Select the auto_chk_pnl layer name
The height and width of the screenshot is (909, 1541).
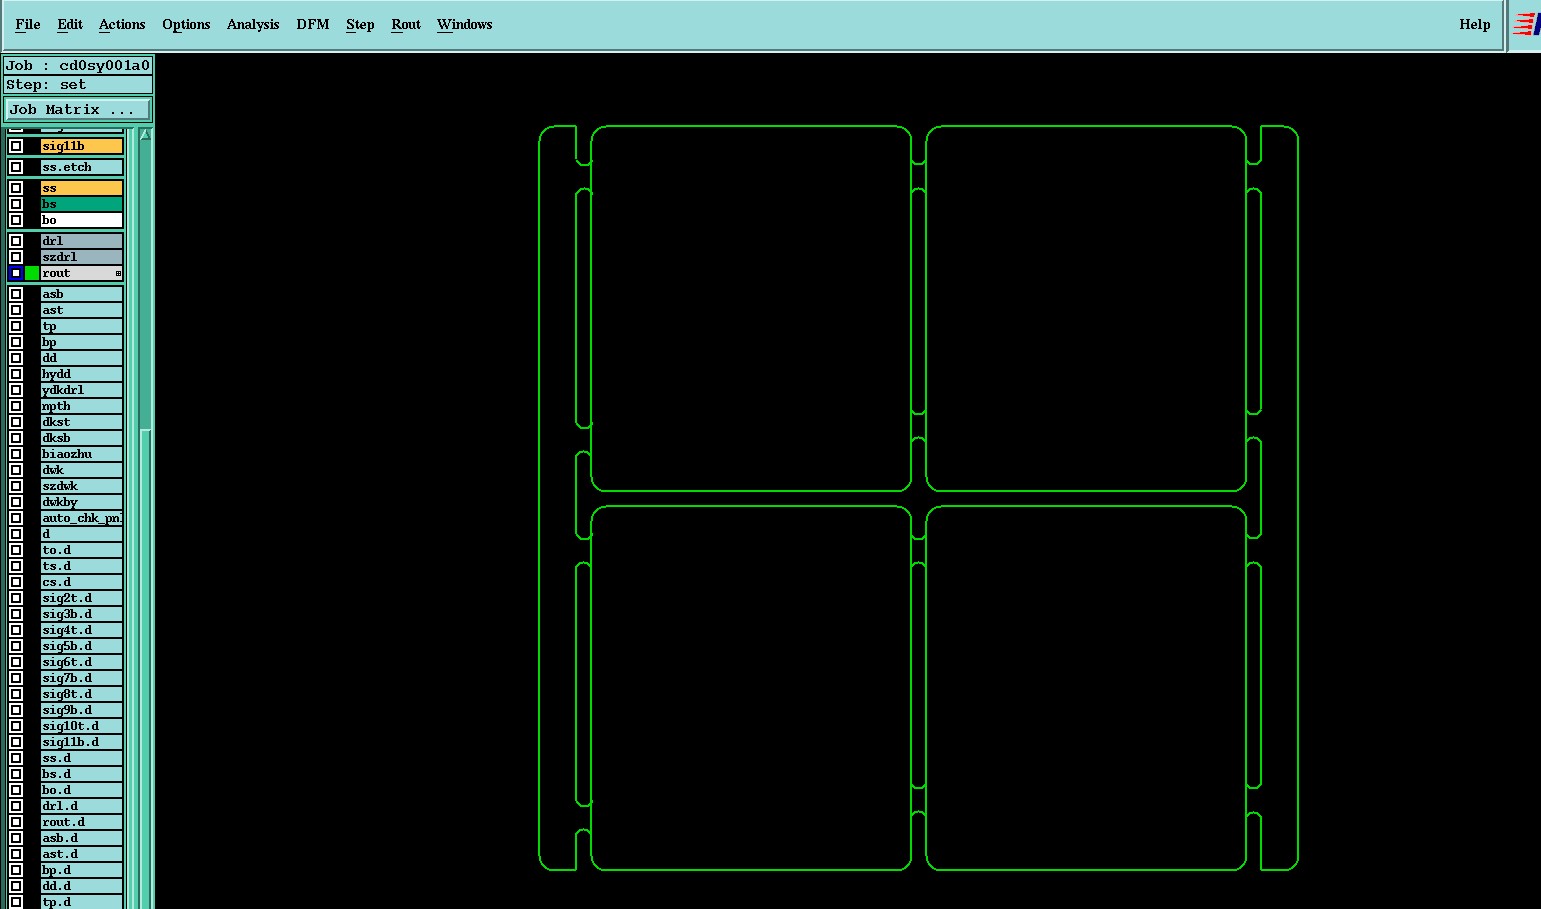82,518
